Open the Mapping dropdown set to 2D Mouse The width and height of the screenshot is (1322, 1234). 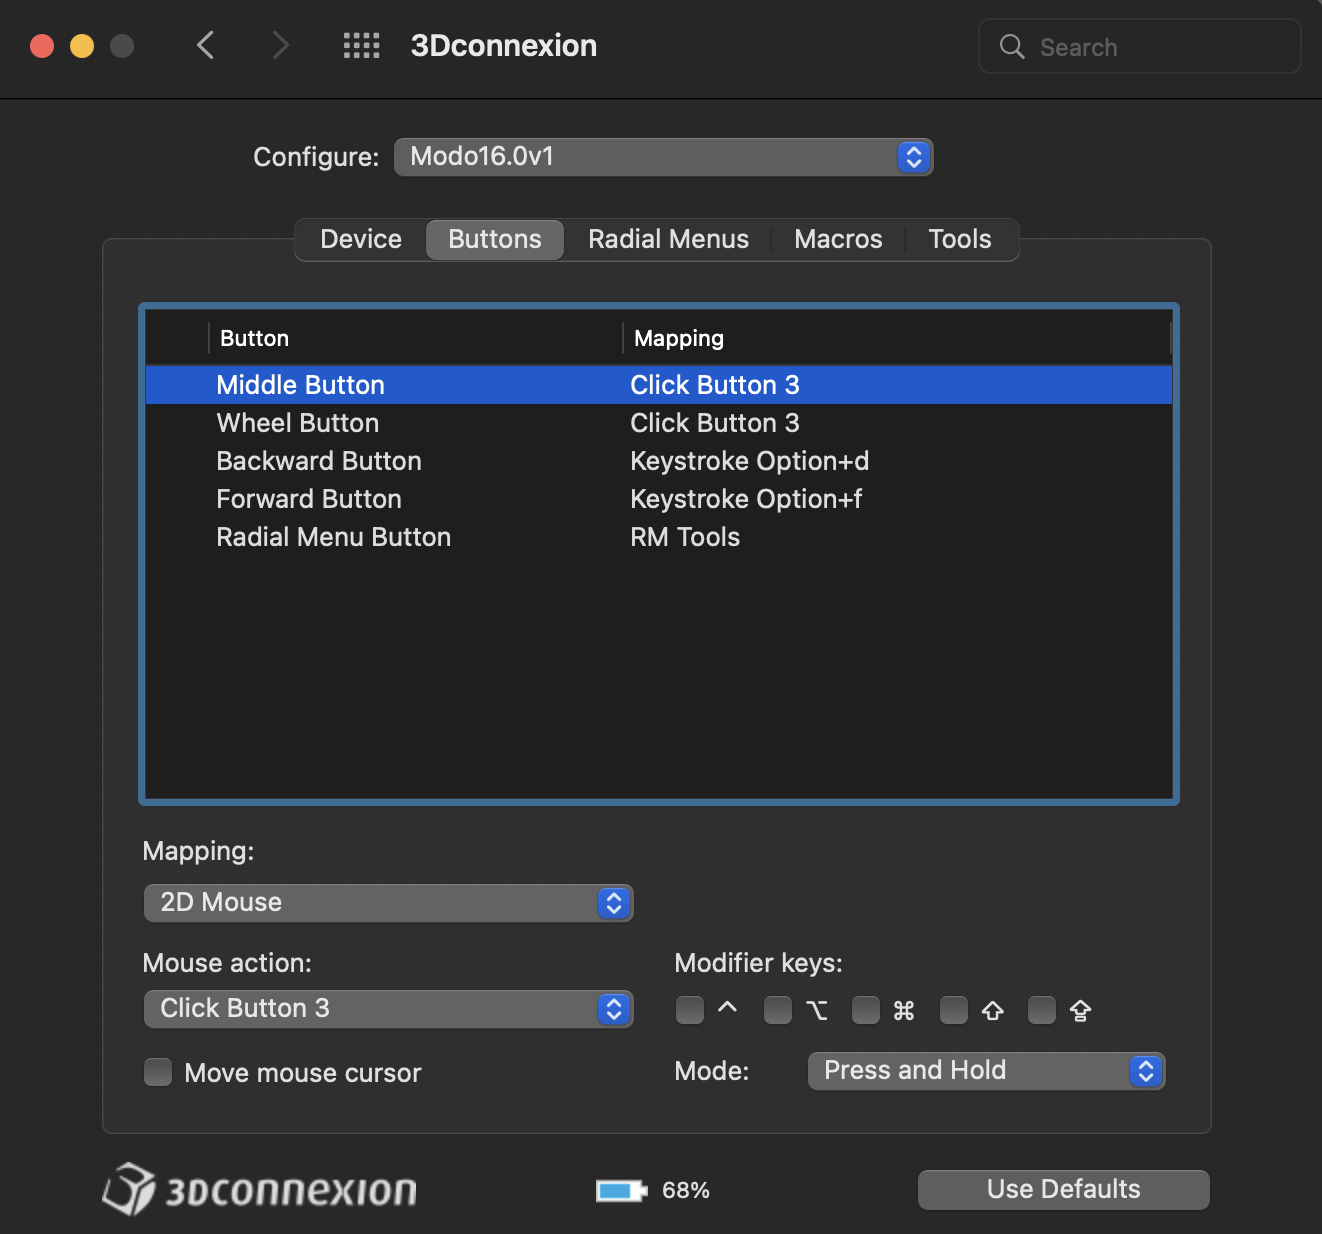coord(388,903)
